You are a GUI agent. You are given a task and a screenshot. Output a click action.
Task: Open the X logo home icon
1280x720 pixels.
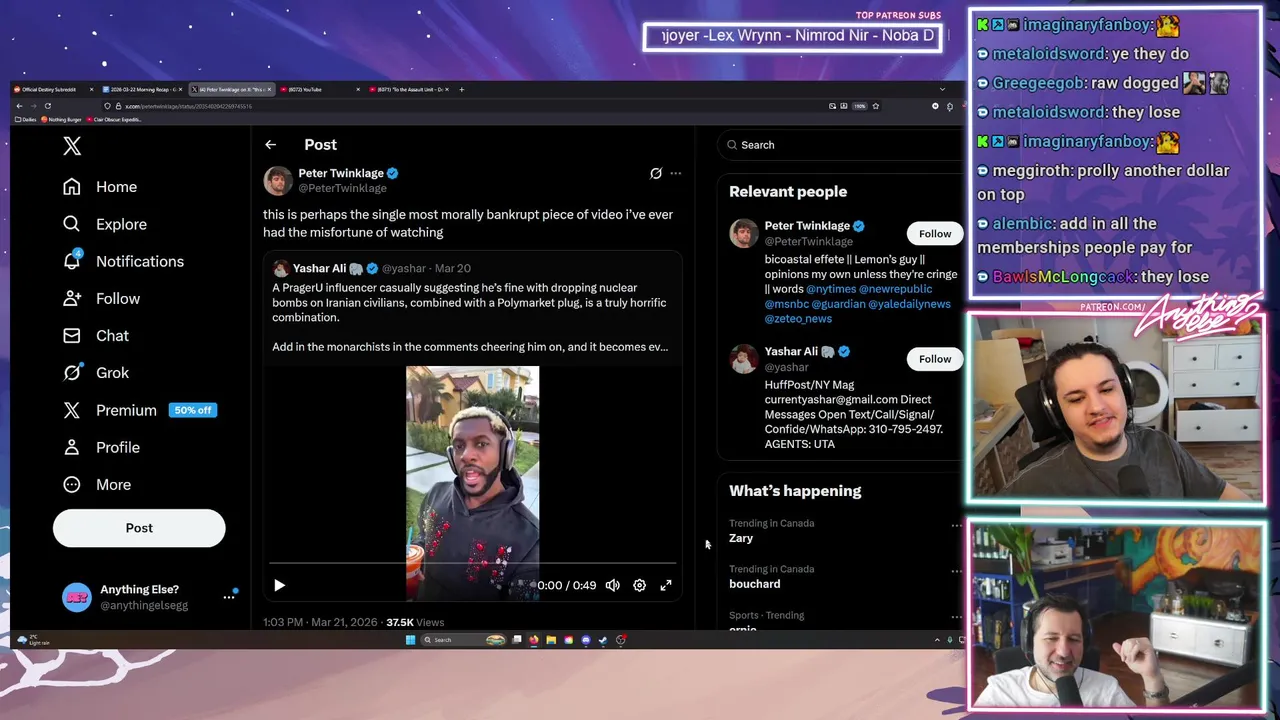click(72, 146)
